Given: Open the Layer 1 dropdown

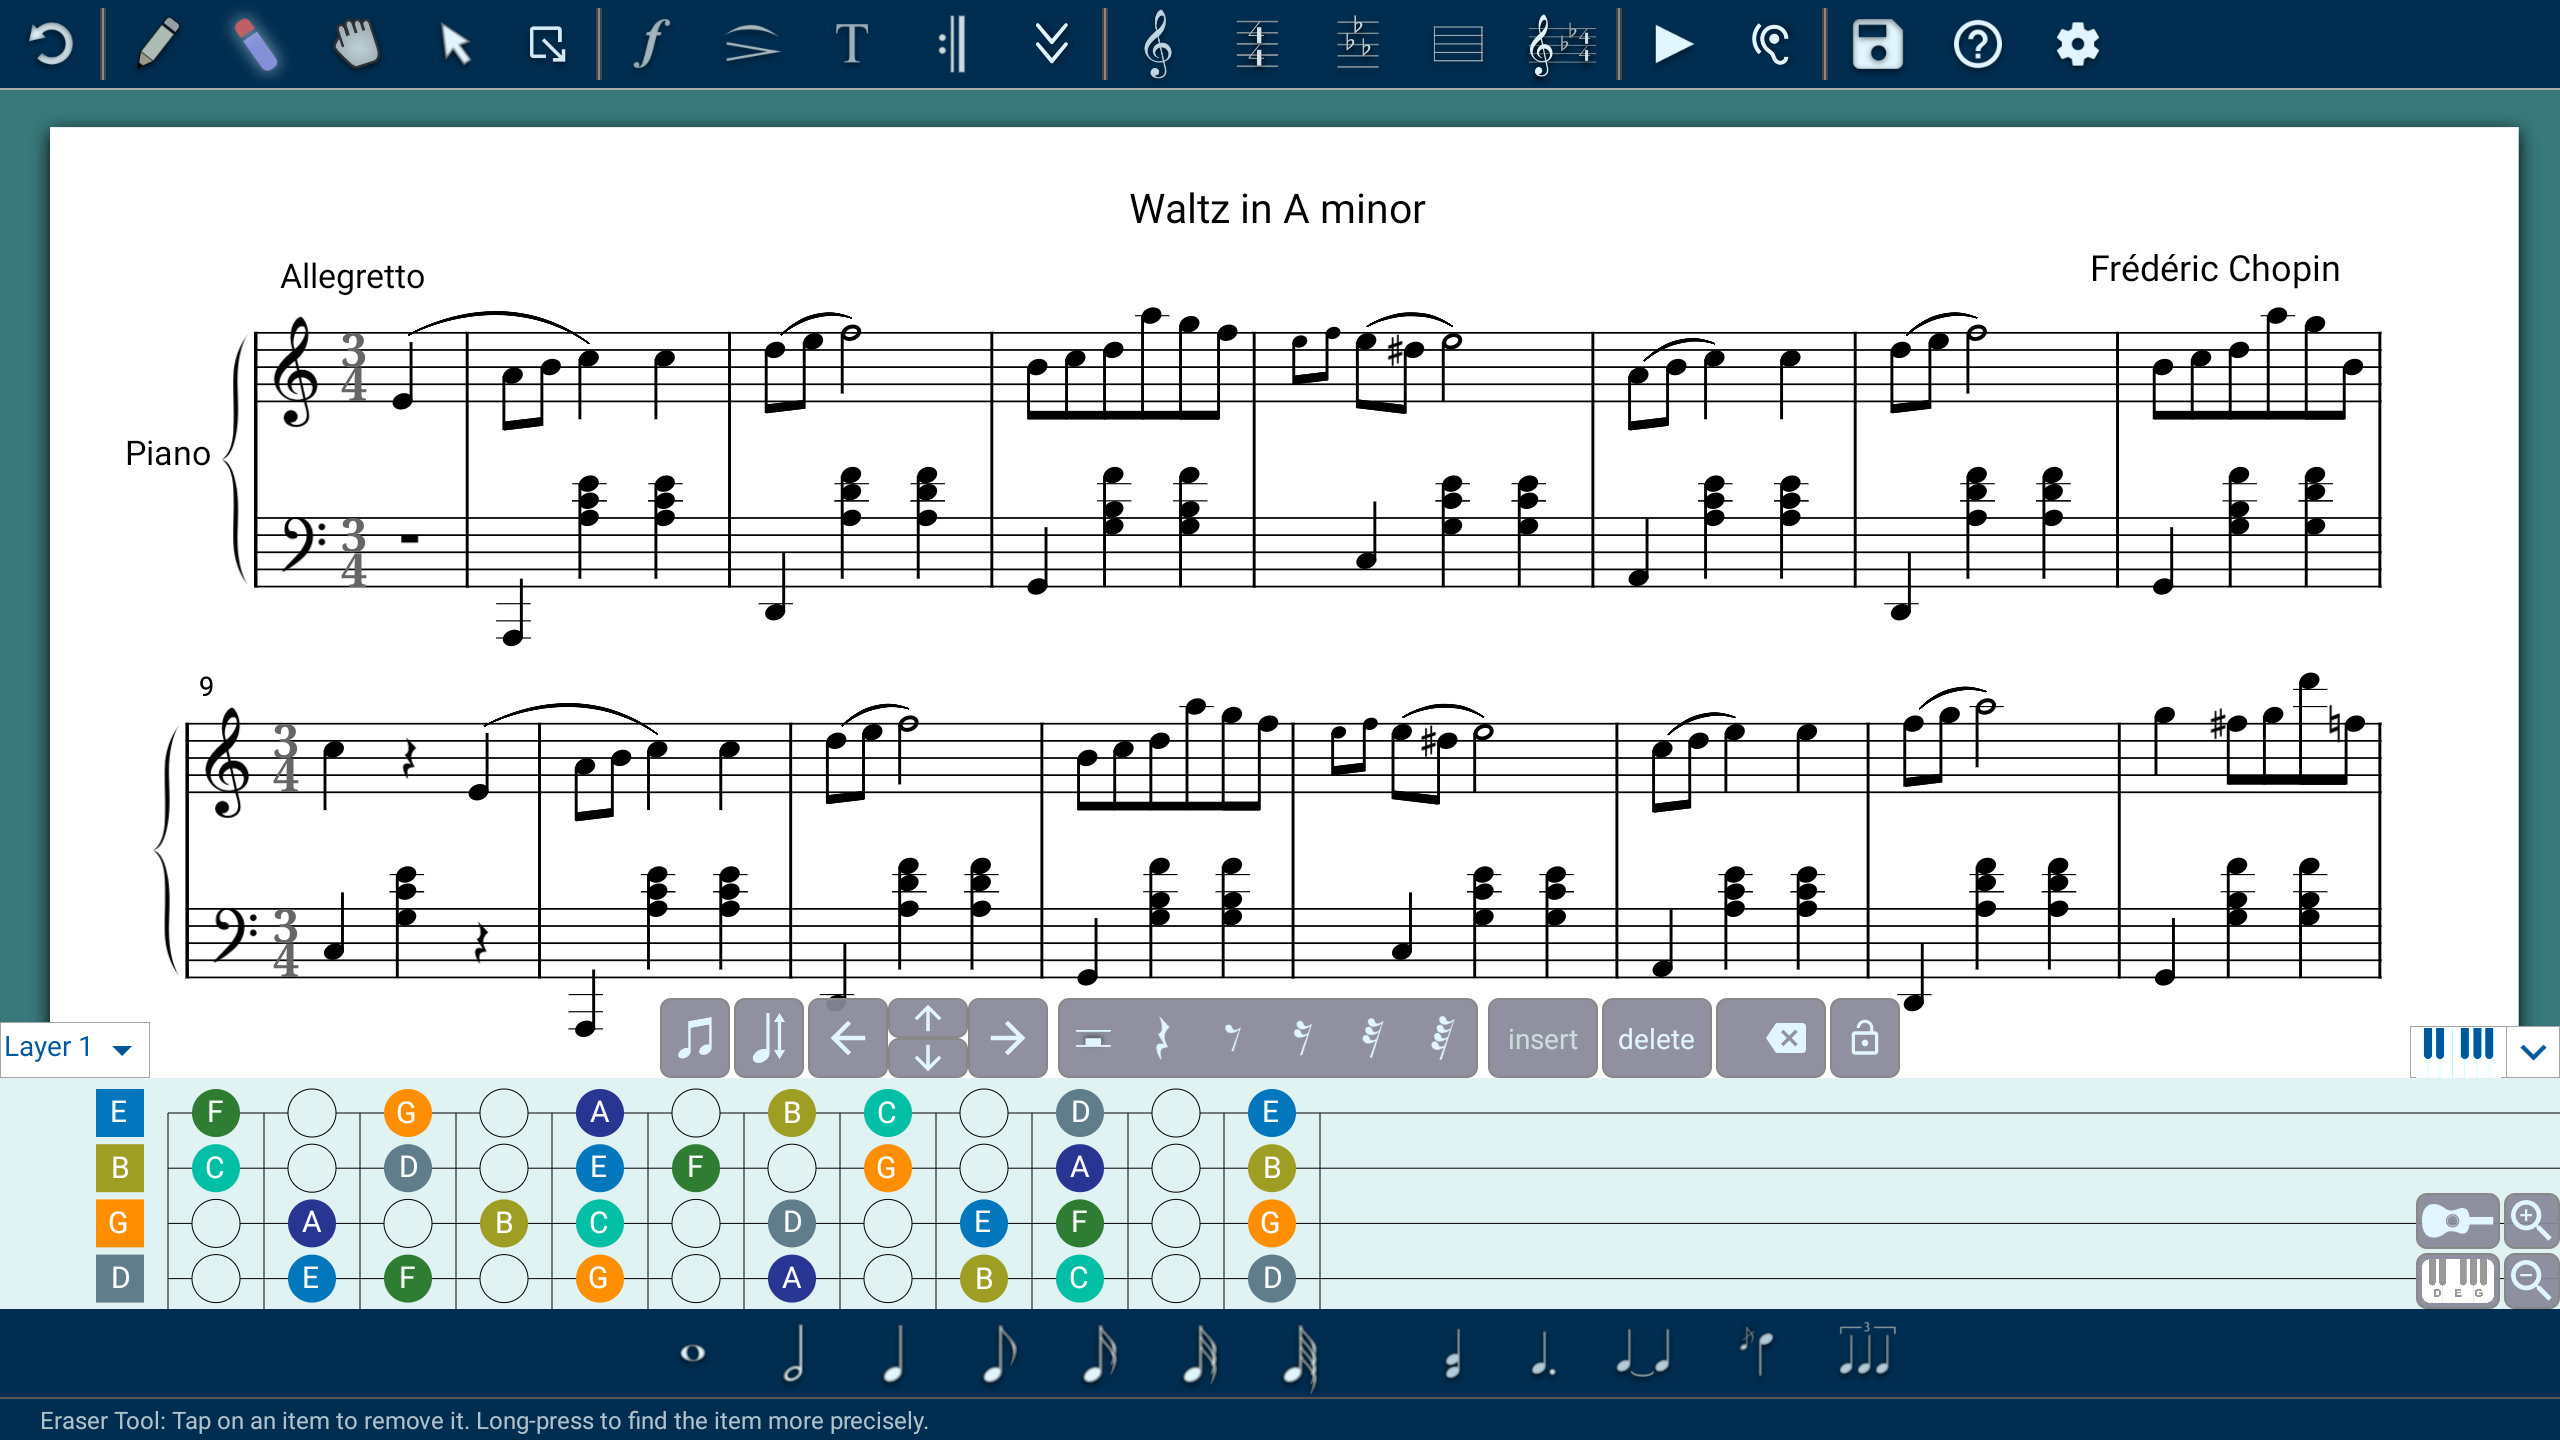Looking at the screenshot, I should click(74, 1048).
